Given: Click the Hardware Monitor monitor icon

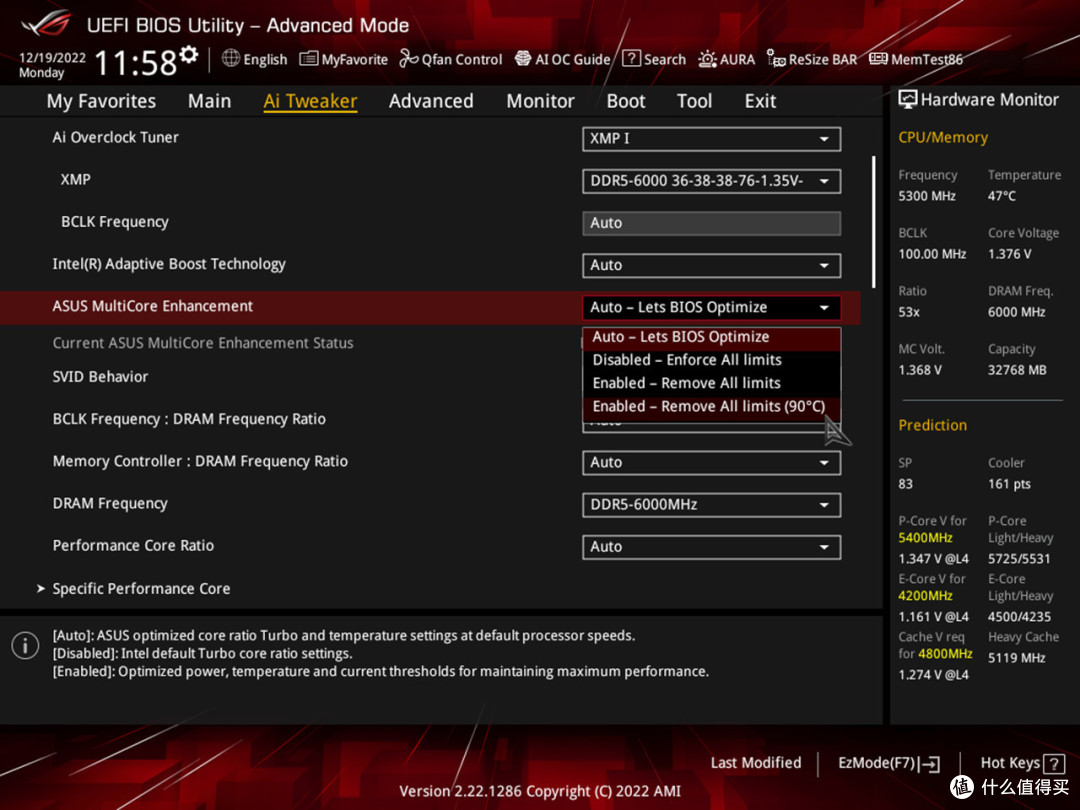Looking at the screenshot, I should (x=908, y=100).
